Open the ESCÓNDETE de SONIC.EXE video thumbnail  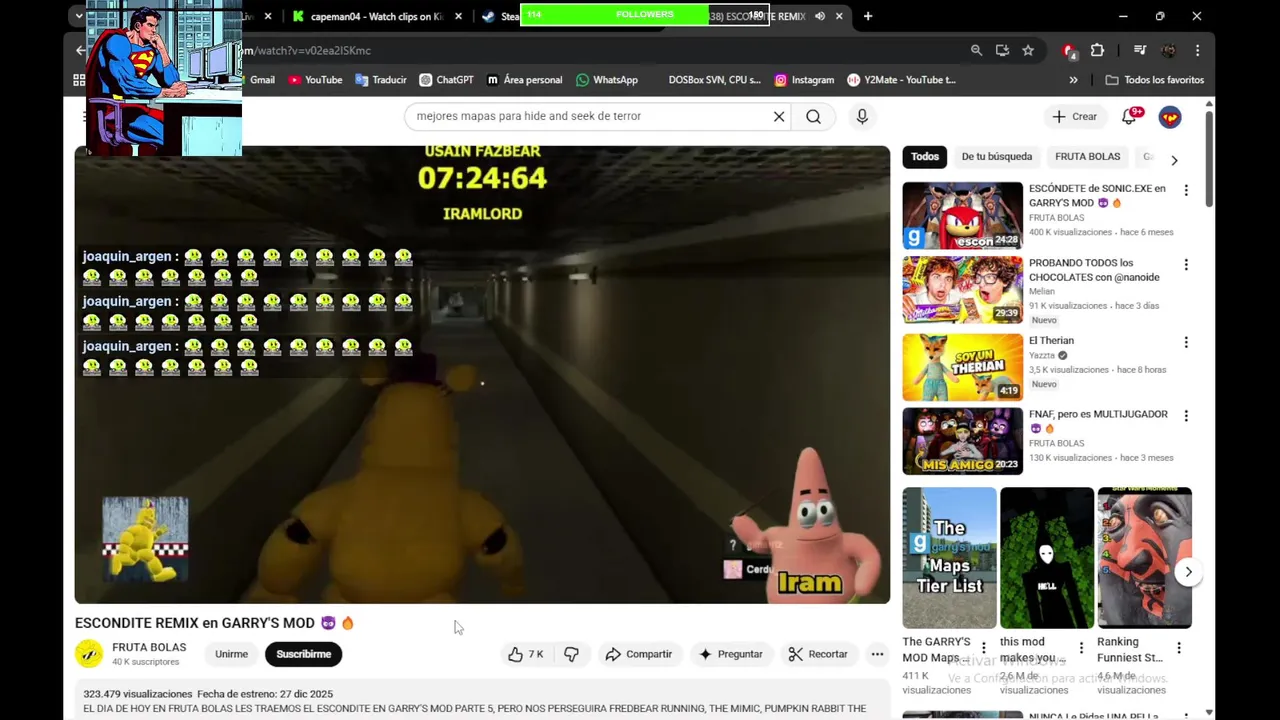[962, 215]
